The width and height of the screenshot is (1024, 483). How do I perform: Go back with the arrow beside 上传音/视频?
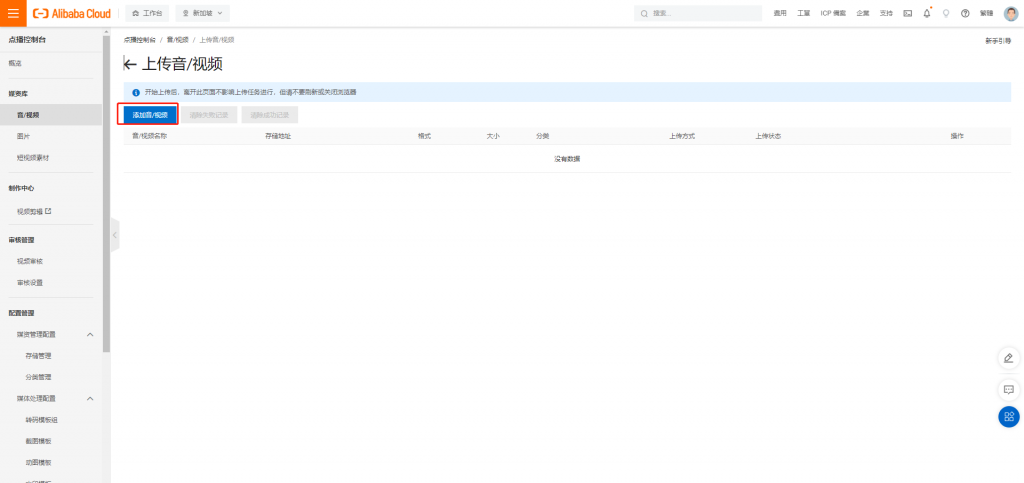coord(130,65)
